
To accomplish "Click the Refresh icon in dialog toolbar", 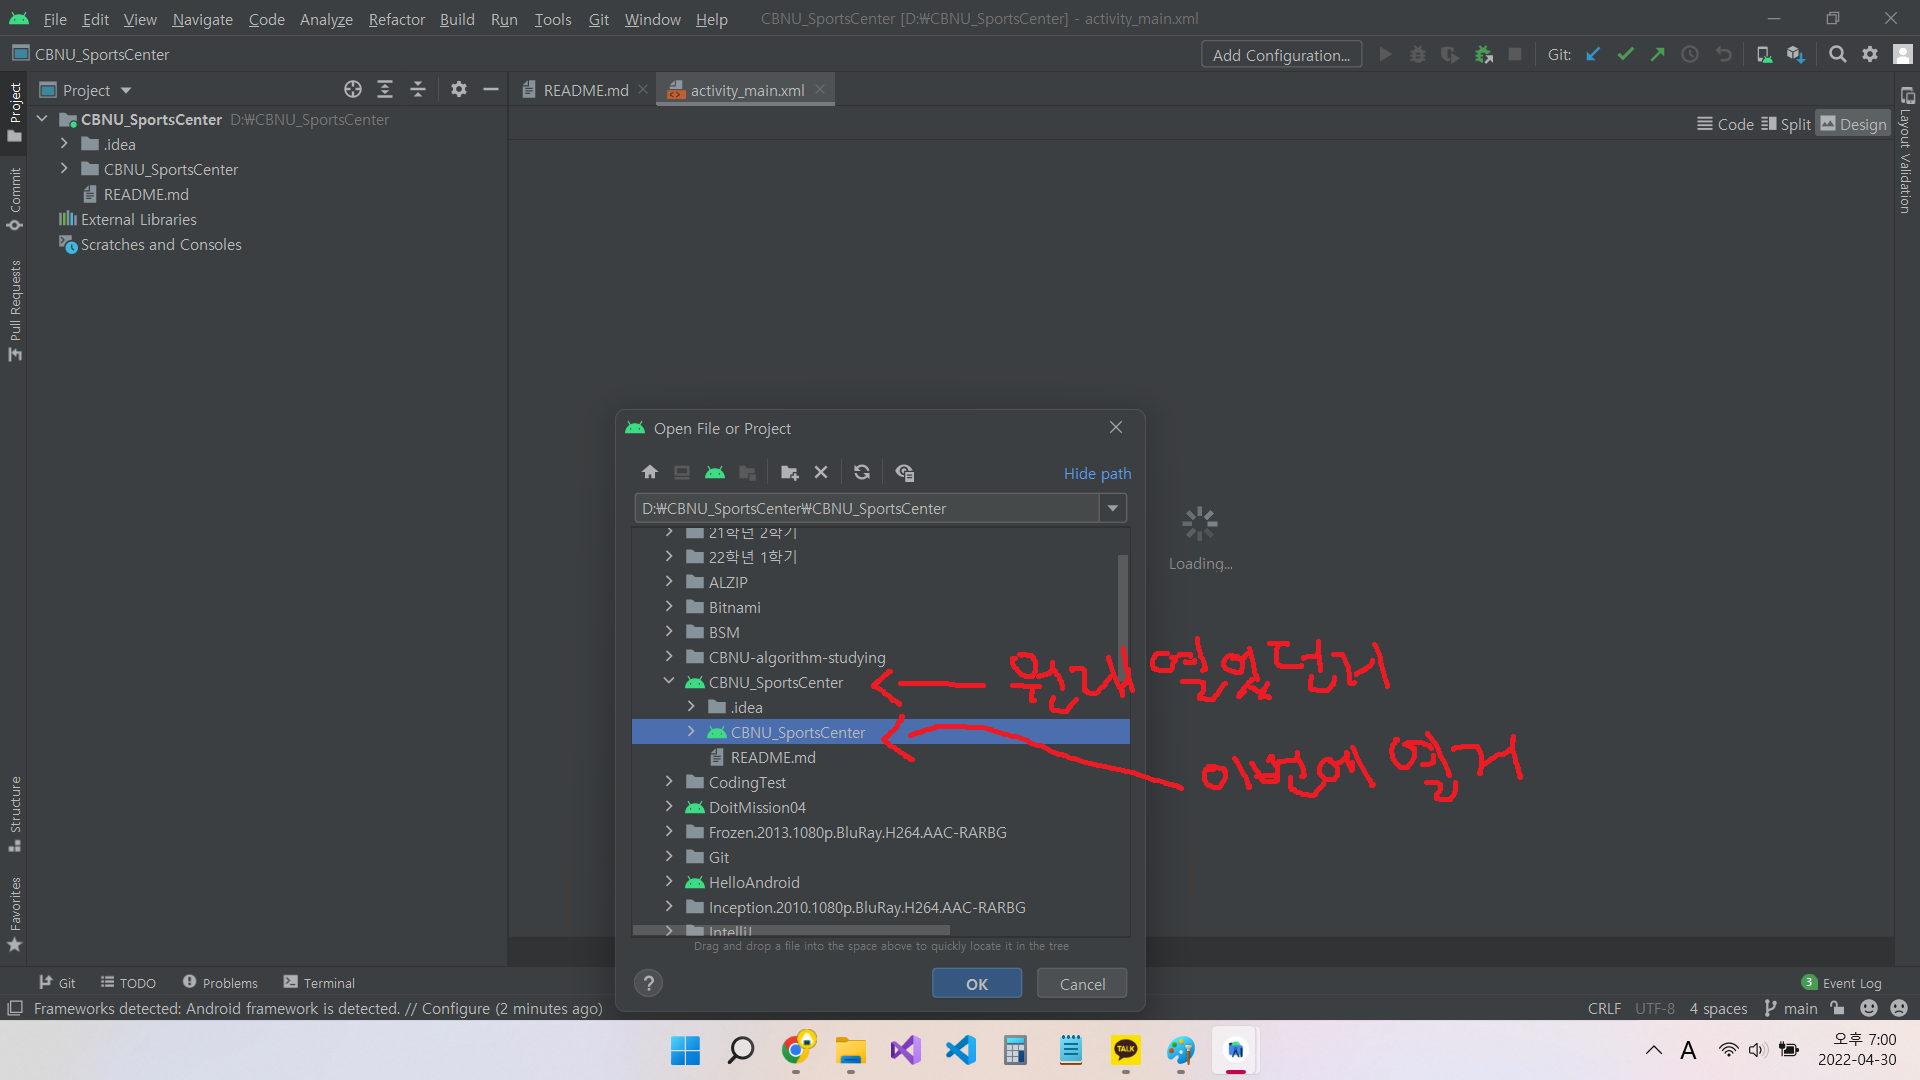I will (x=862, y=472).
